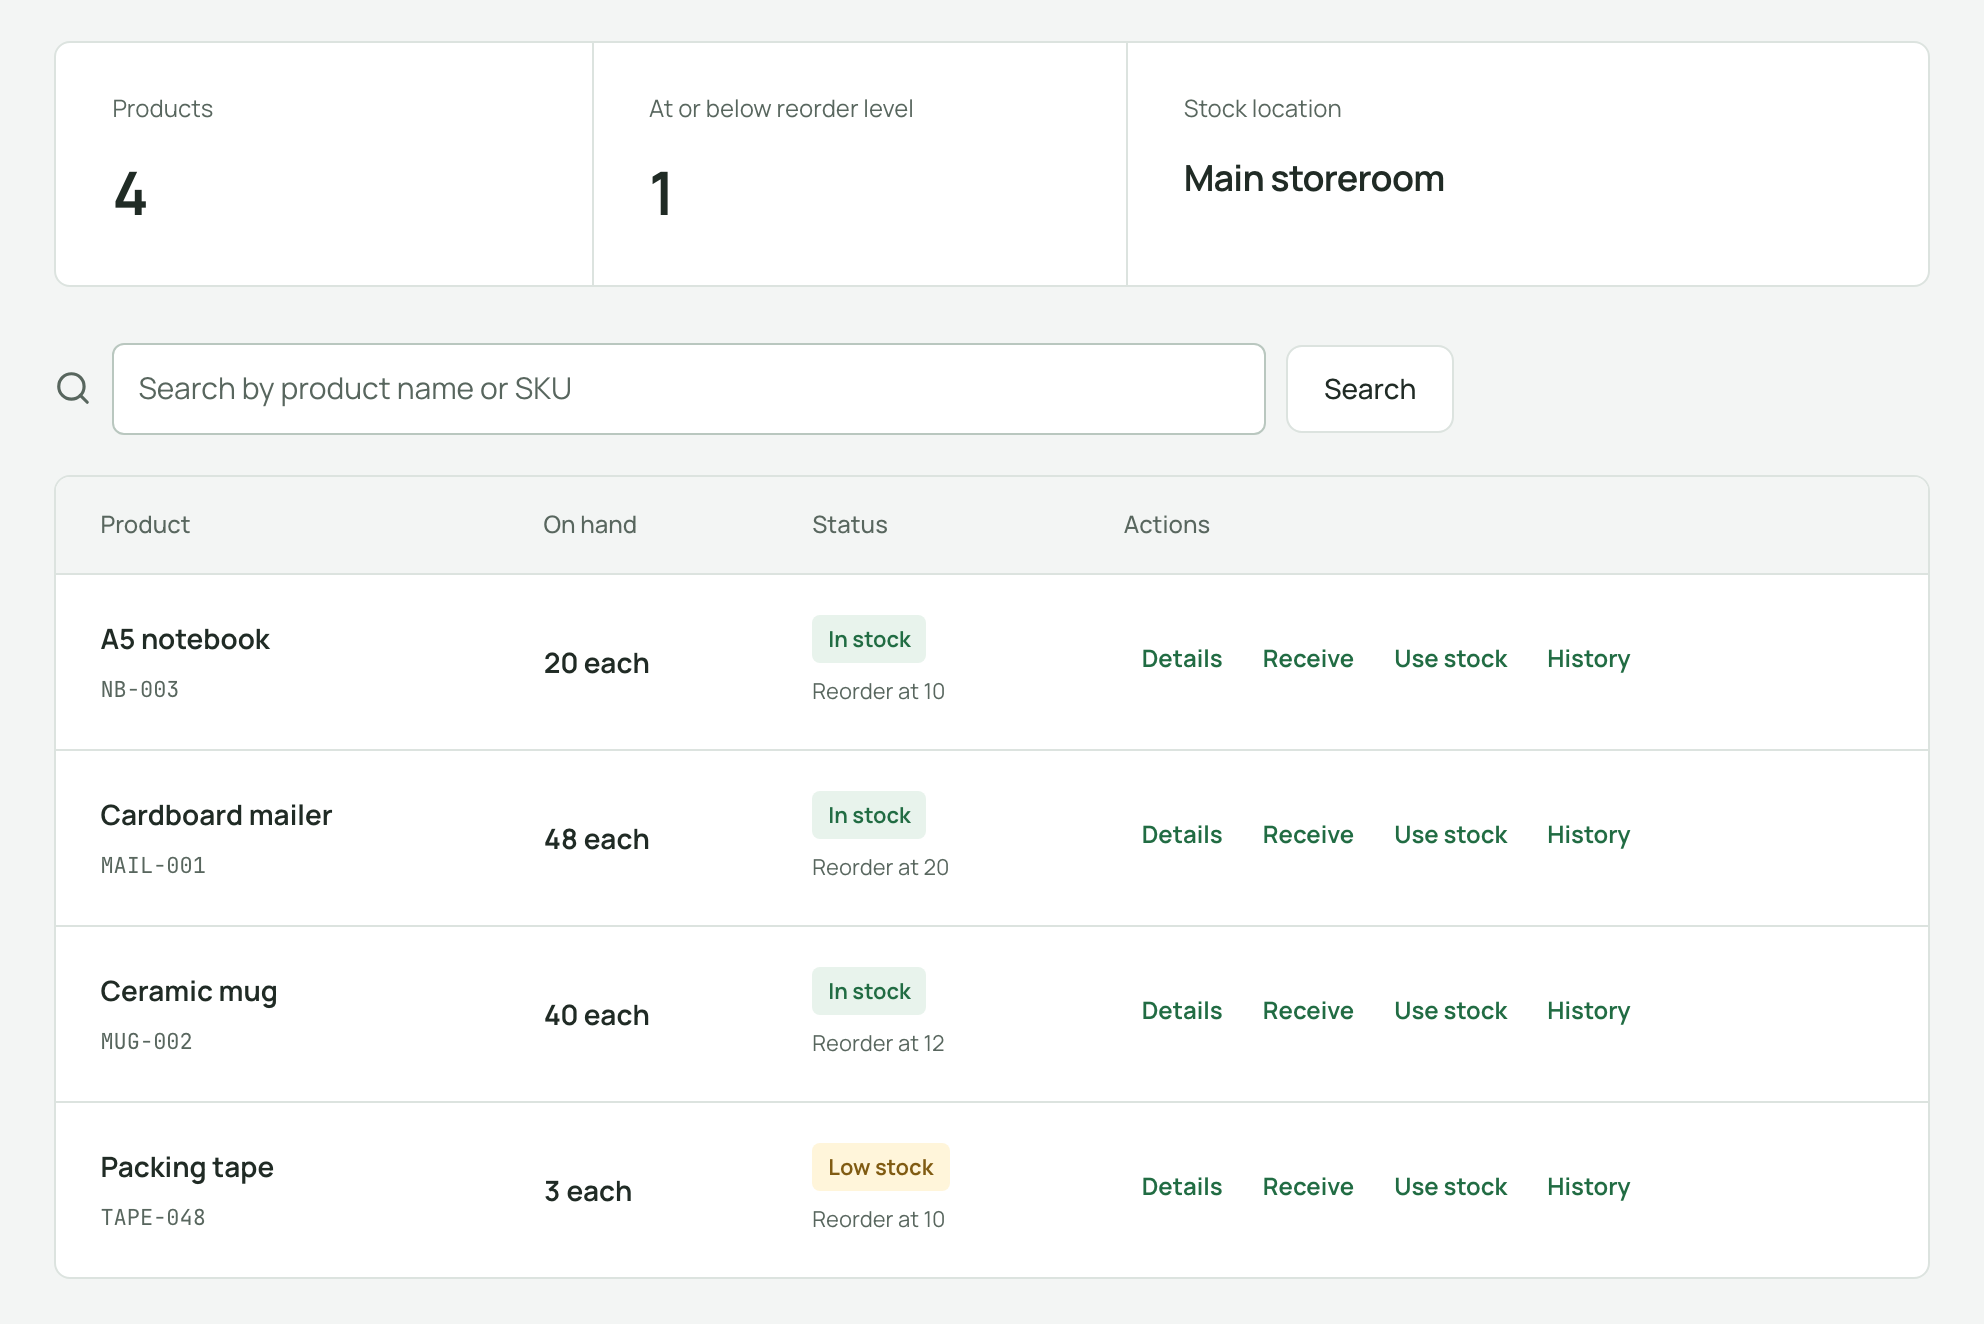This screenshot has height=1324, width=1984.
Task: Use stock for Ceramic mug
Action: [x=1450, y=1011]
